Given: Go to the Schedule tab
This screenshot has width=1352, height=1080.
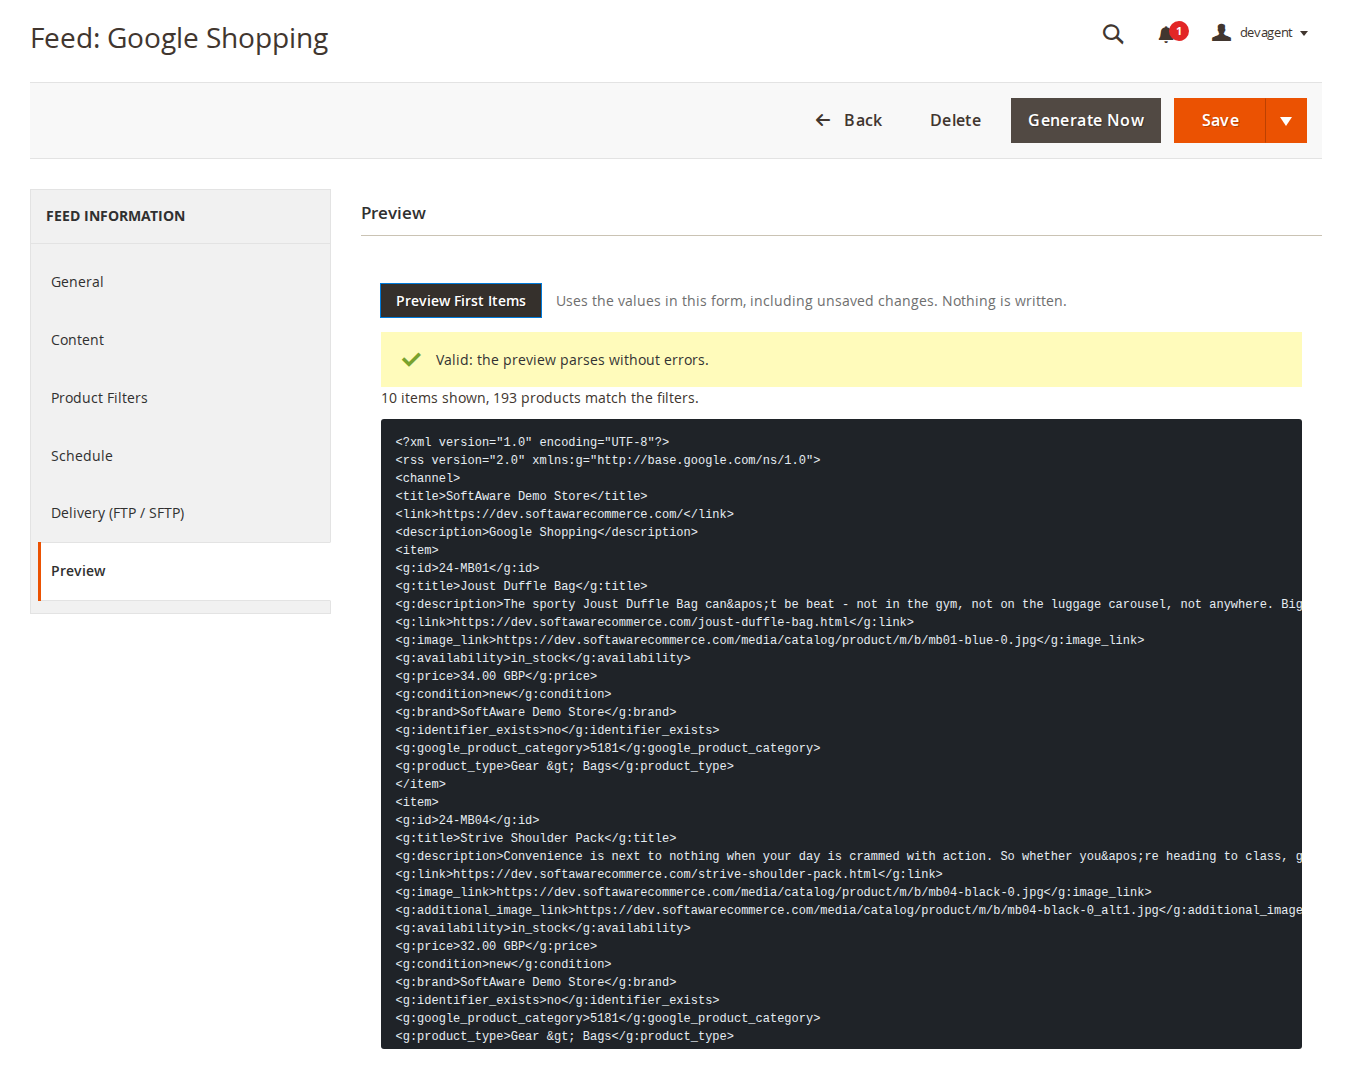Looking at the screenshot, I should point(181,456).
